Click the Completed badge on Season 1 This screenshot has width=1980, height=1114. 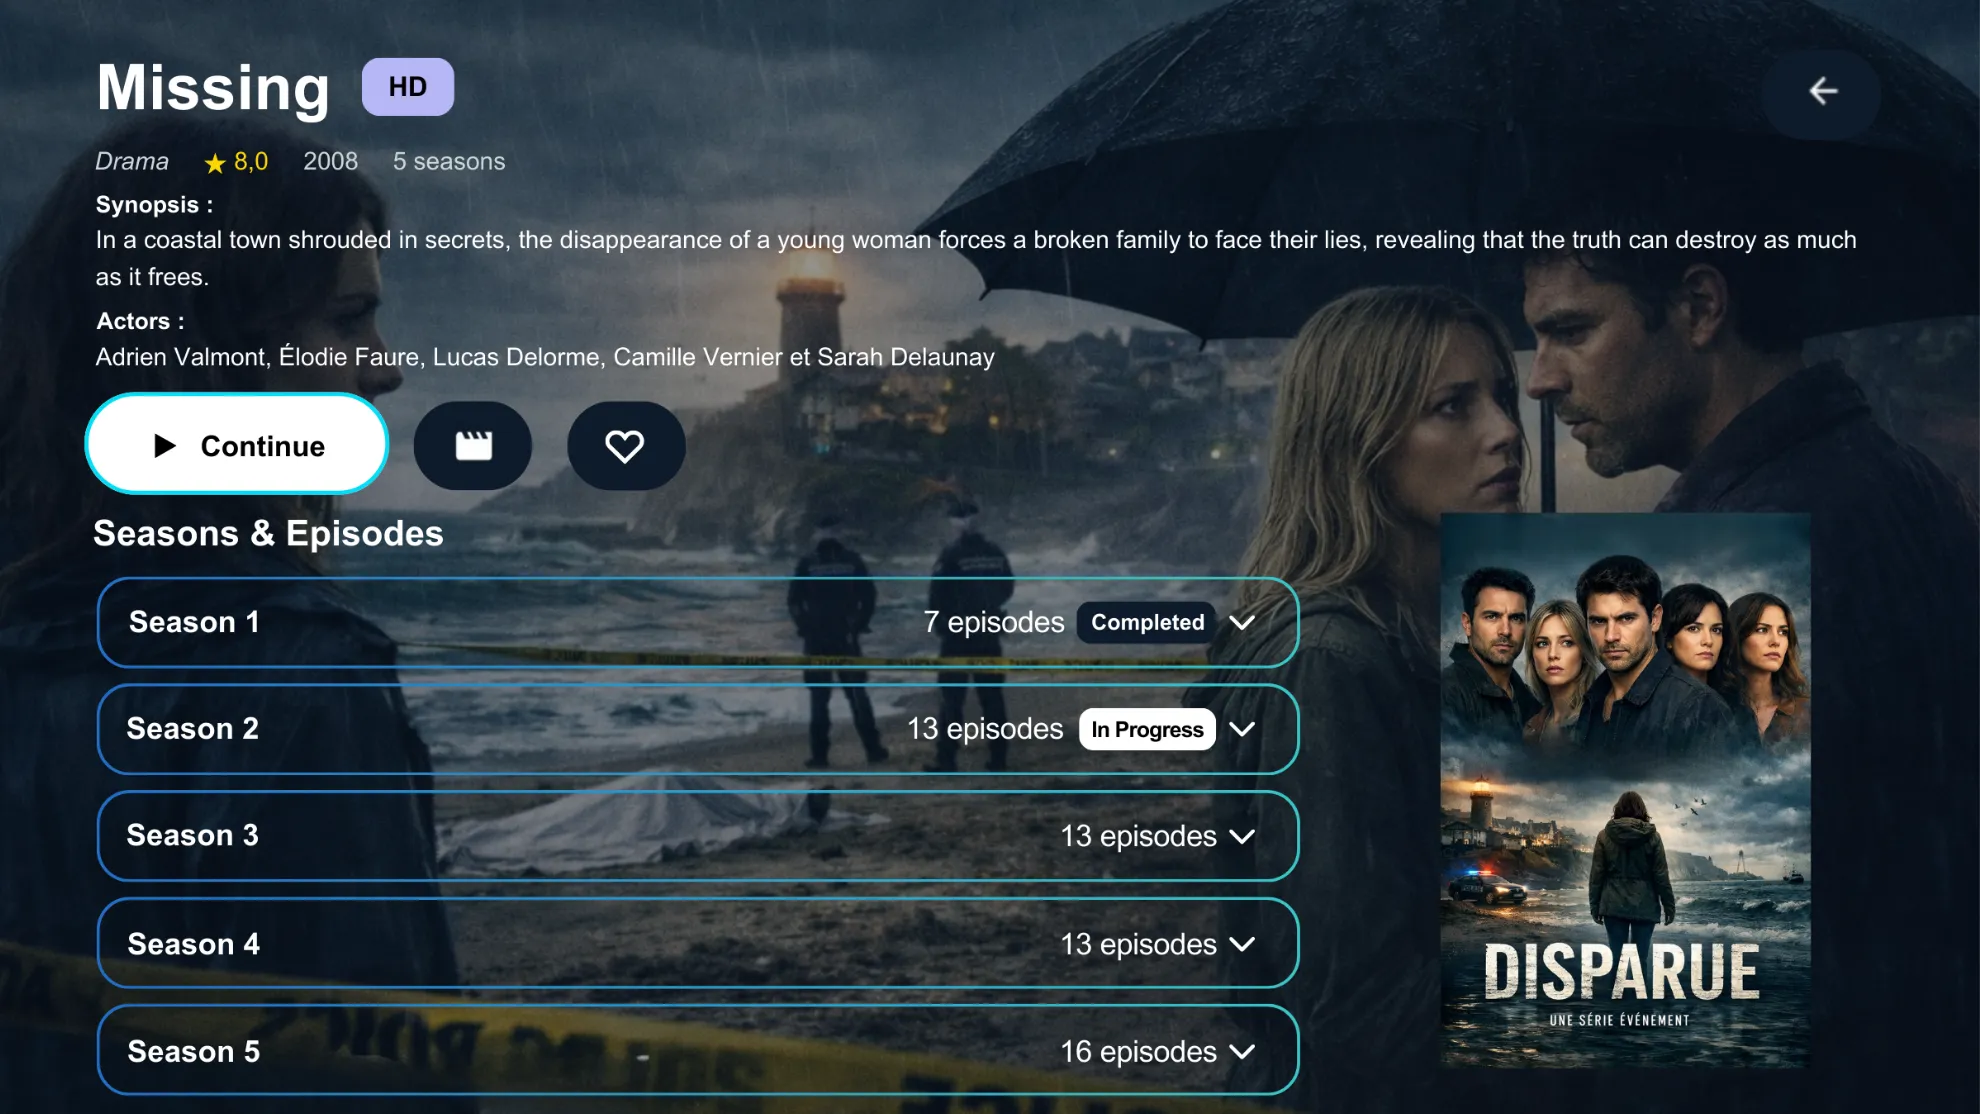click(x=1146, y=622)
